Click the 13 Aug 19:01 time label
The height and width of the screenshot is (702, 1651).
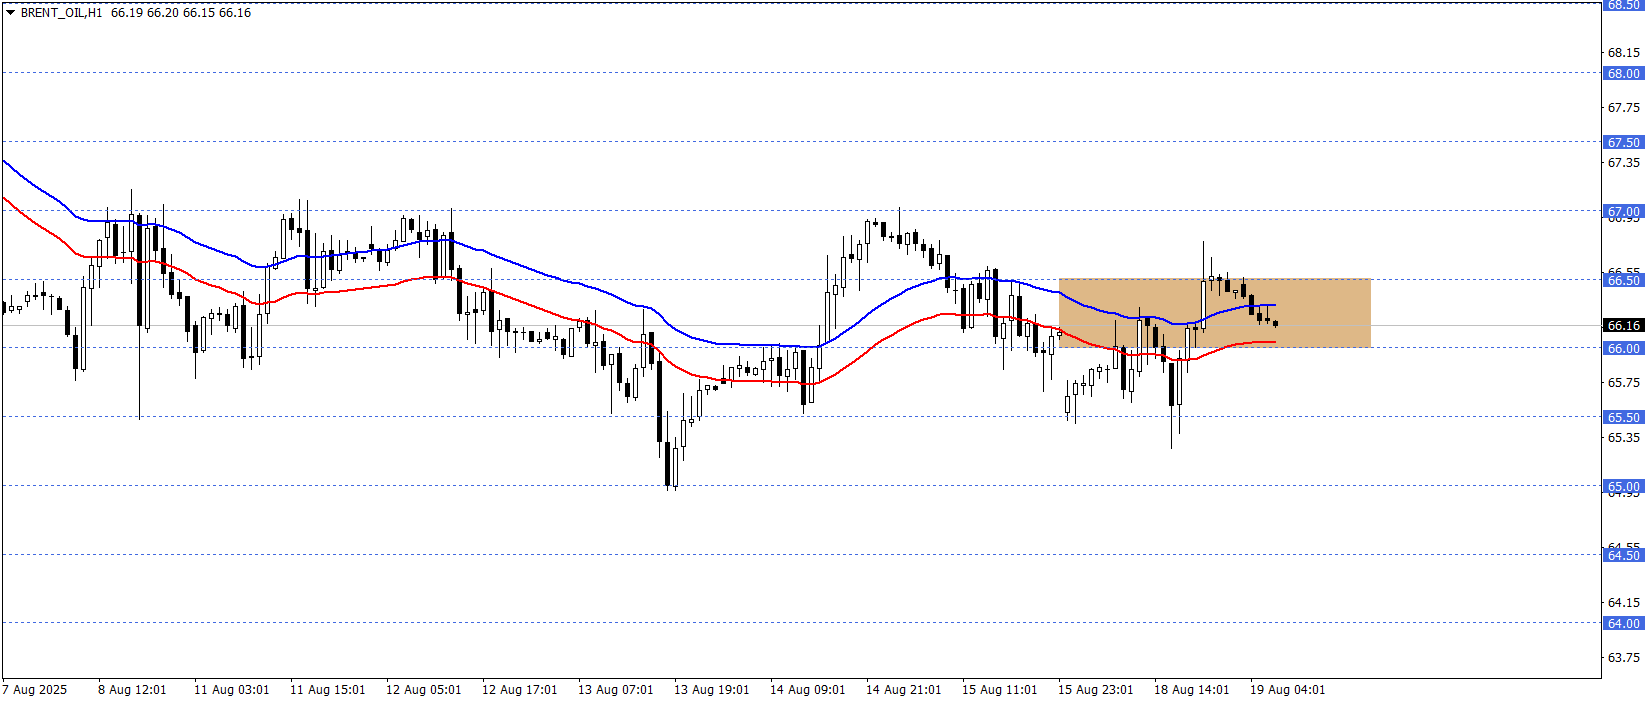click(x=711, y=690)
